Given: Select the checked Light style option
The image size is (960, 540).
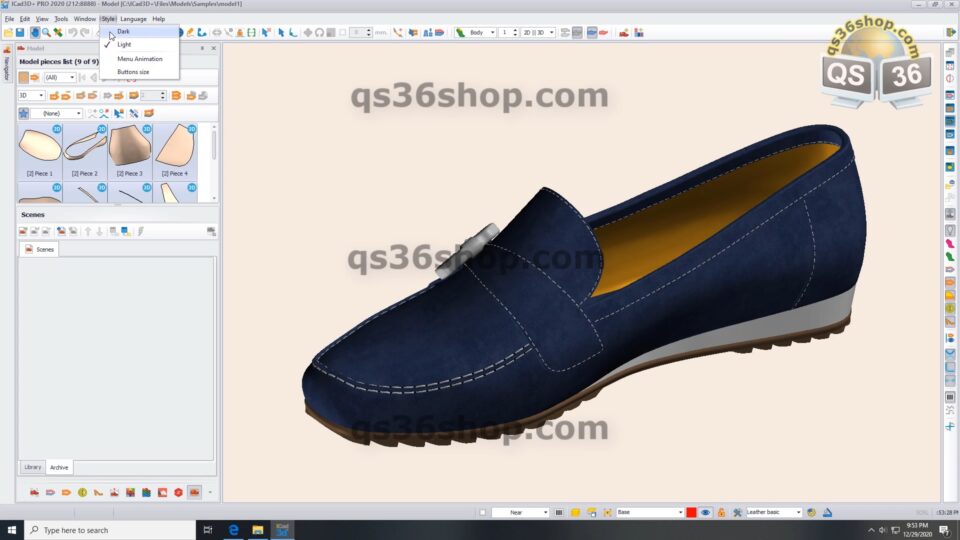Looking at the screenshot, I should pyautogui.click(x=124, y=45).
